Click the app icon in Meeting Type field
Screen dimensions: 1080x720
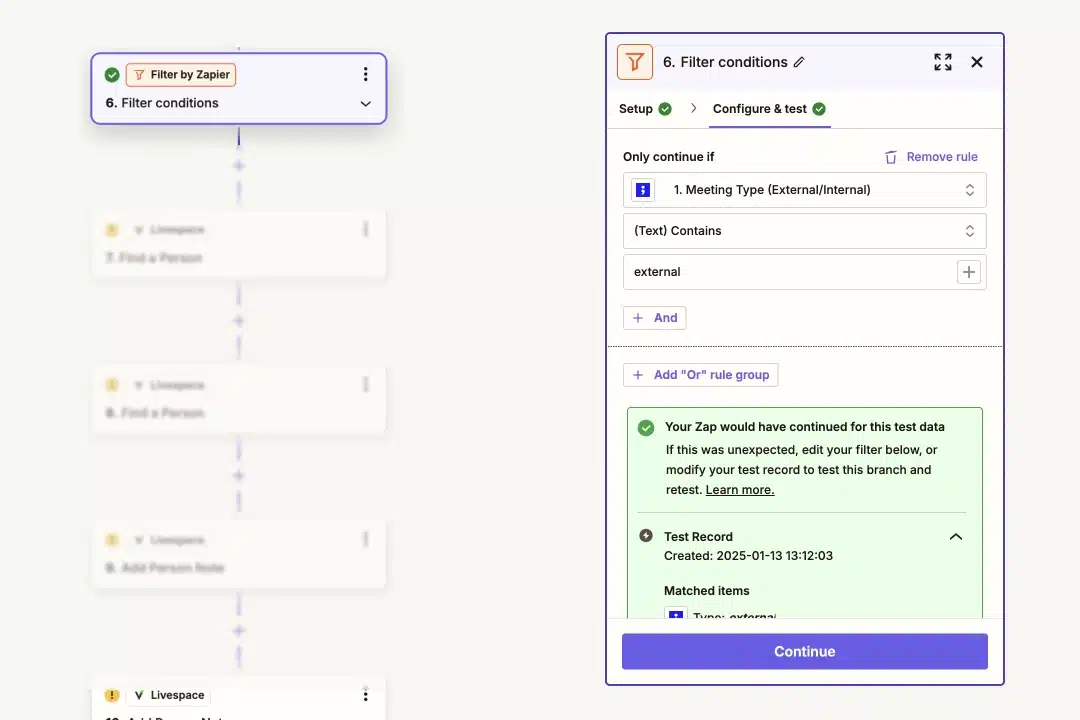click(643, 189)
